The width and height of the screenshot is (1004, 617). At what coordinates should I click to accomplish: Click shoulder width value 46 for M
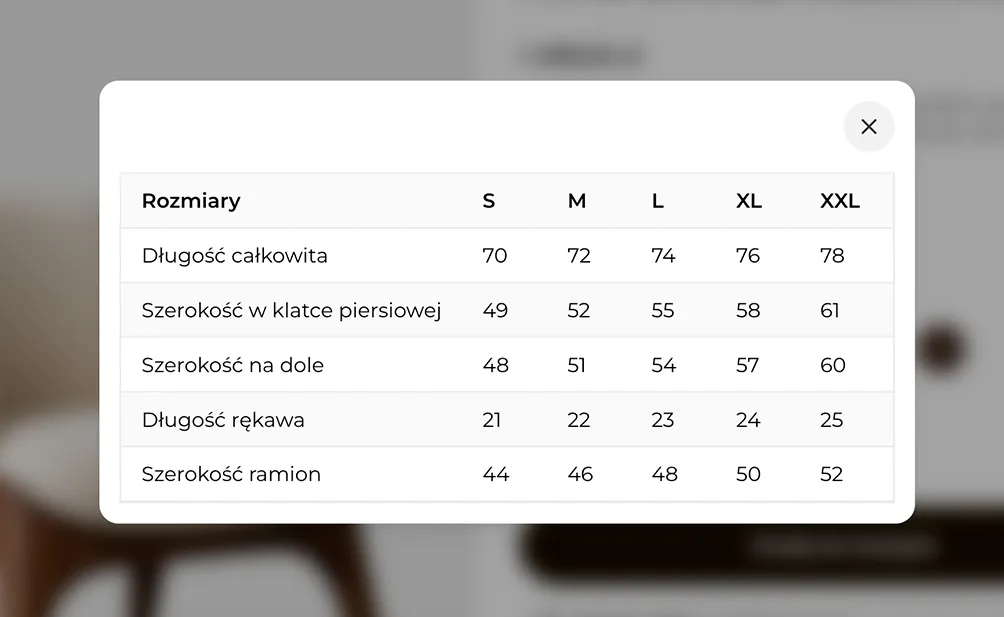579,474
